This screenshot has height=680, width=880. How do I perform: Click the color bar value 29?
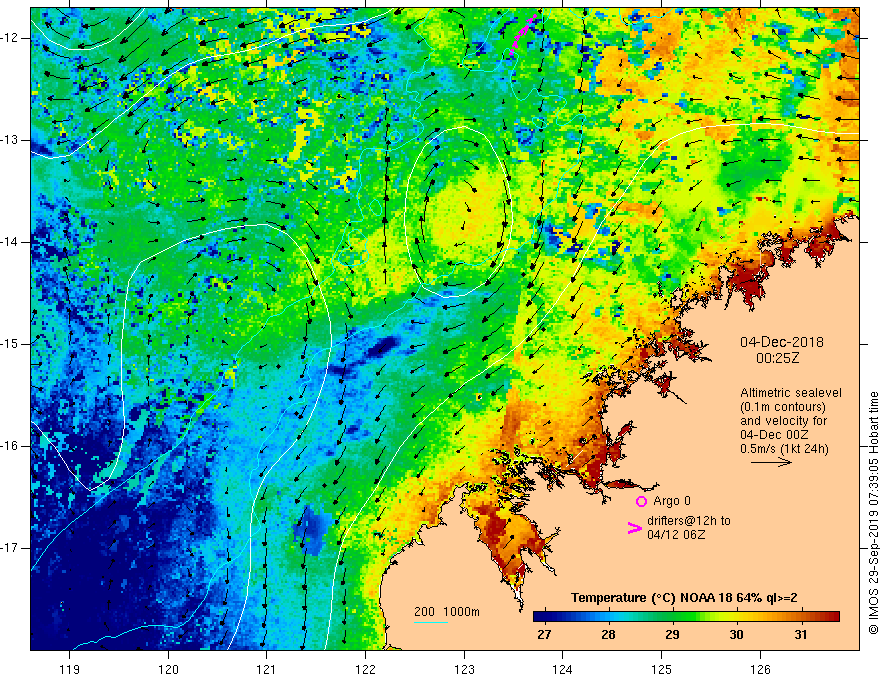click(x=672, y=635)
